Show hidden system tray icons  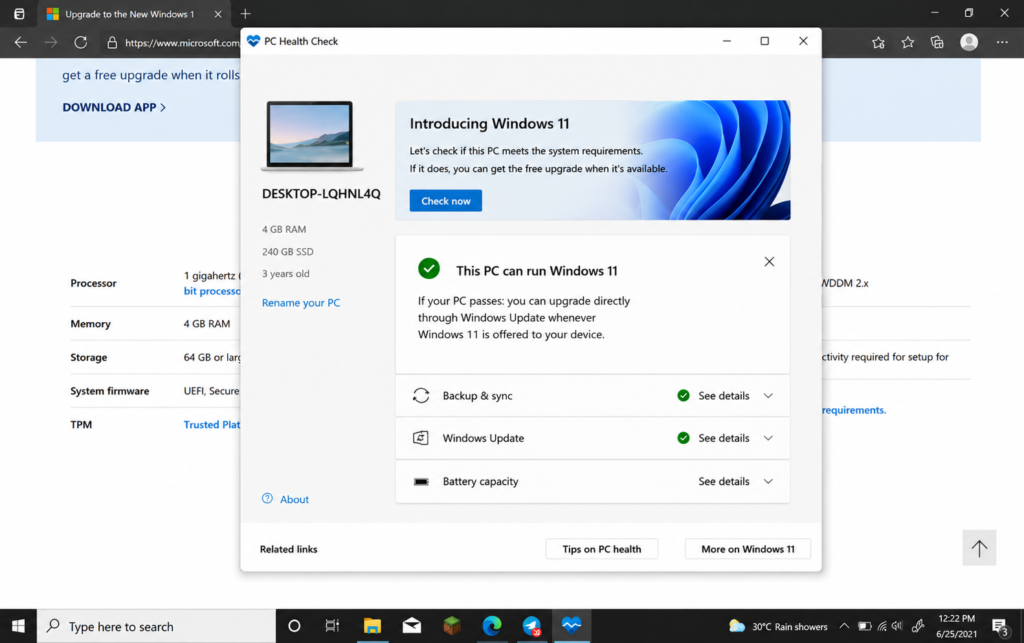(844, 626)
